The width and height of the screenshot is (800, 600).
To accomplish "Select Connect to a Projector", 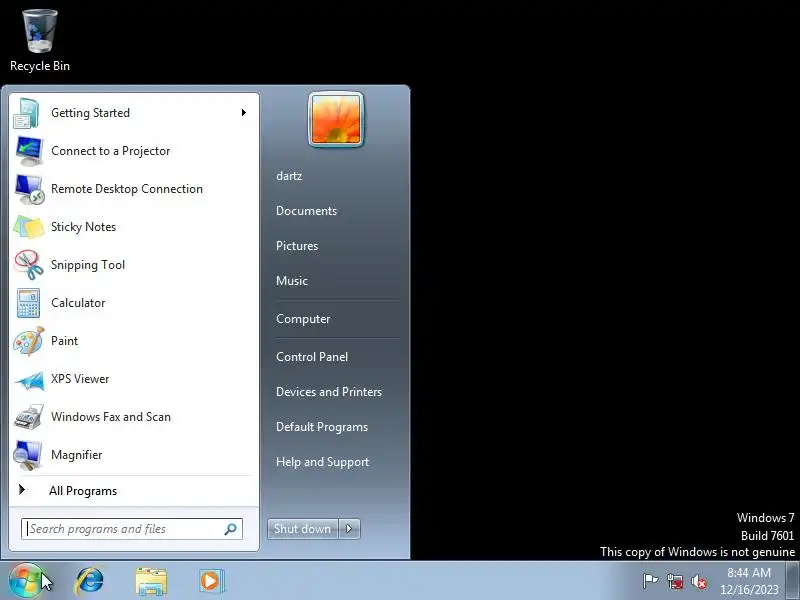I will click(x=134, y=151).
